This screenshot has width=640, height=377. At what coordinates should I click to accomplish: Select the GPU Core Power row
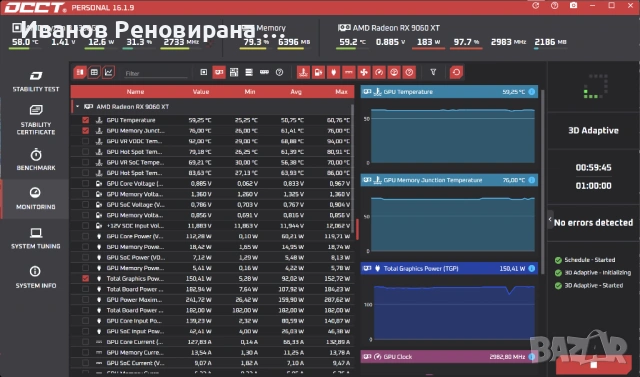(x=211, y=236)
